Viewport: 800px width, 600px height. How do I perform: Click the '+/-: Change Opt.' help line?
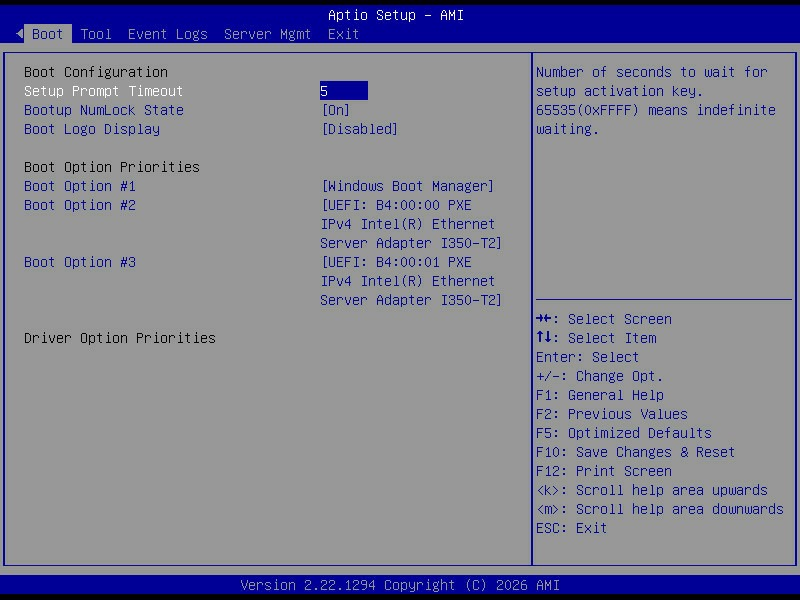599,377
